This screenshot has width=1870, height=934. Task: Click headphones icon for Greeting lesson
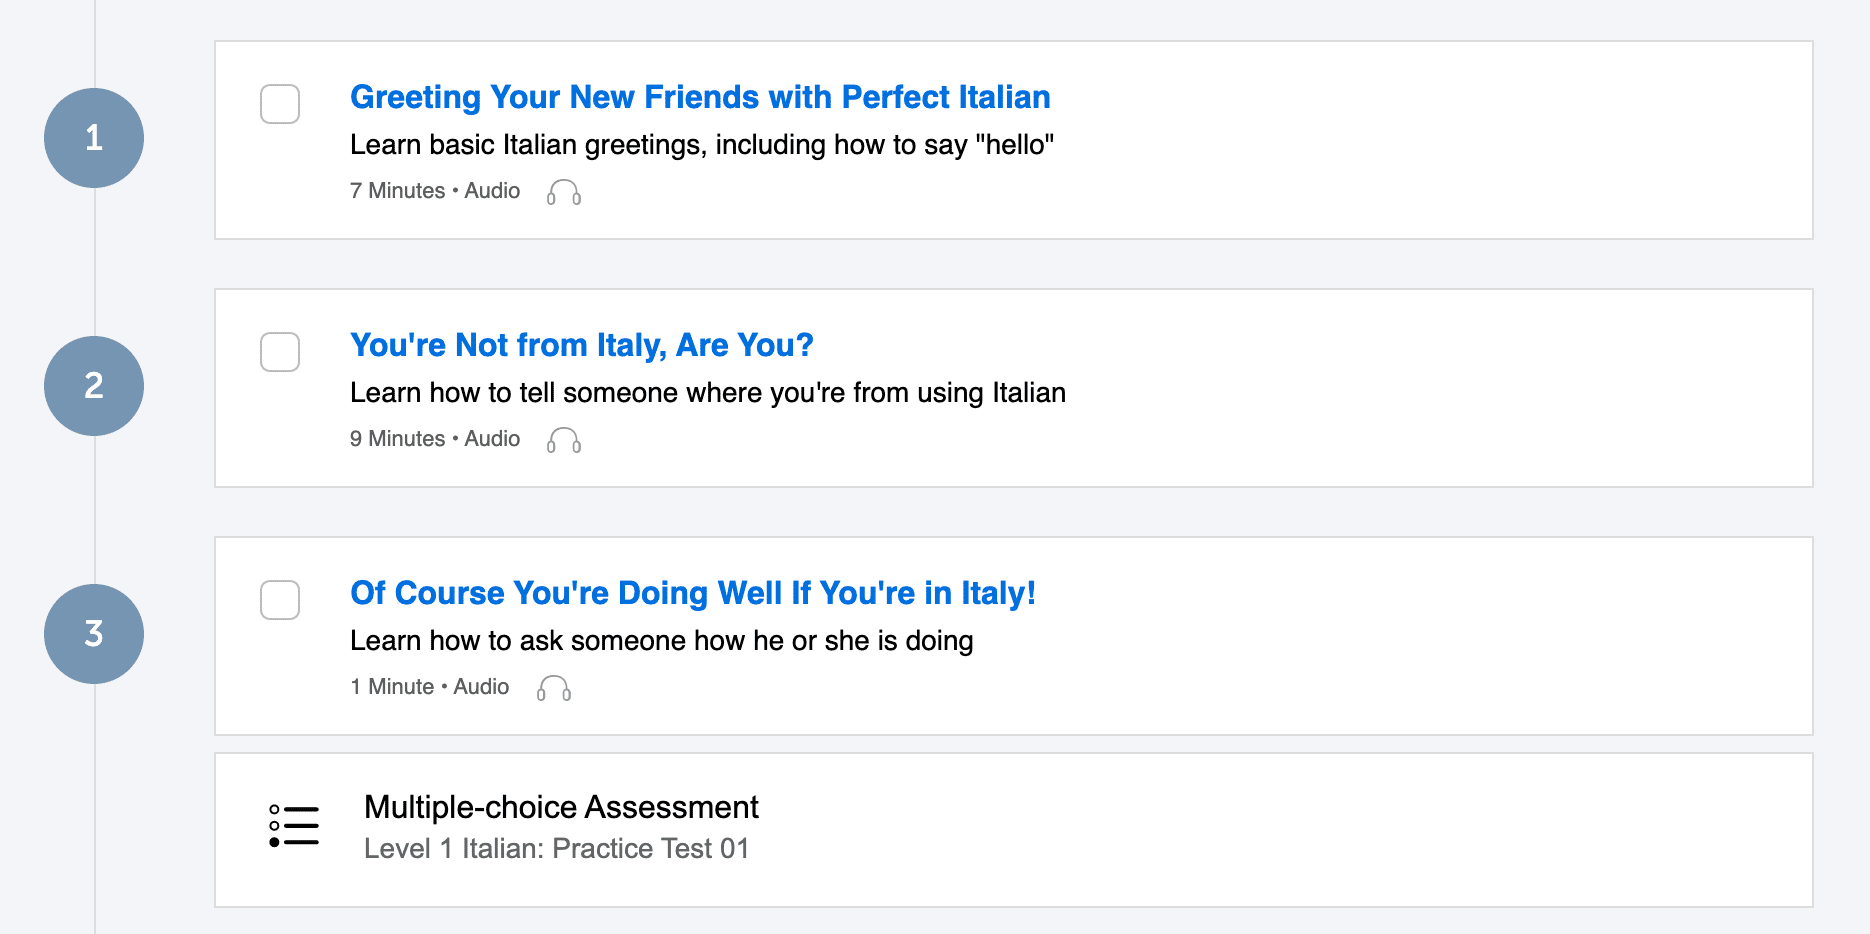tap(564, 192)
